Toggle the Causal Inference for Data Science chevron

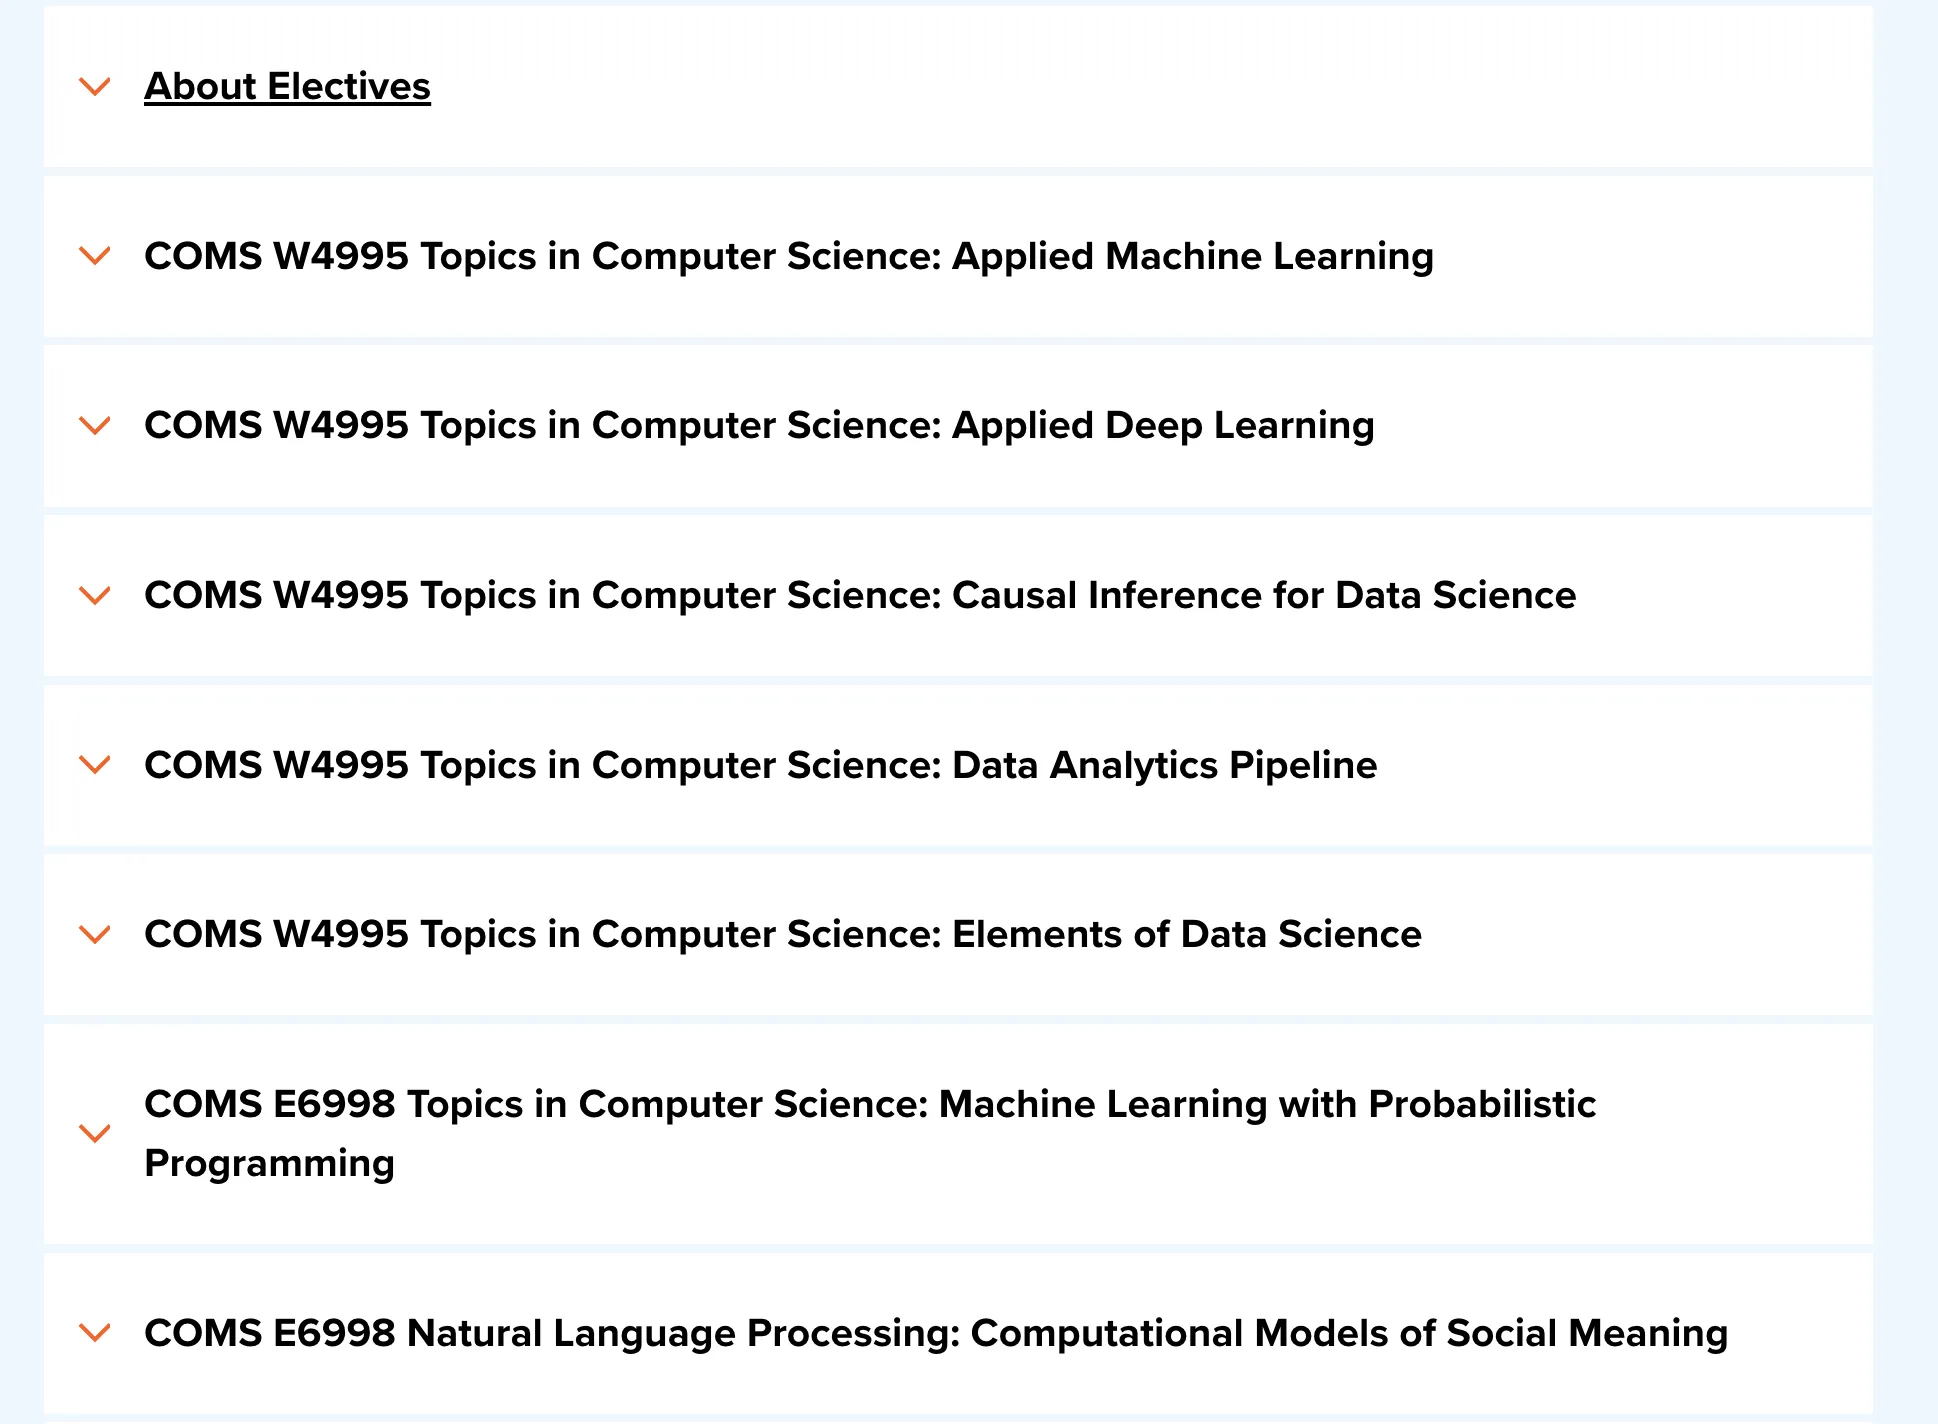point(95,596)
